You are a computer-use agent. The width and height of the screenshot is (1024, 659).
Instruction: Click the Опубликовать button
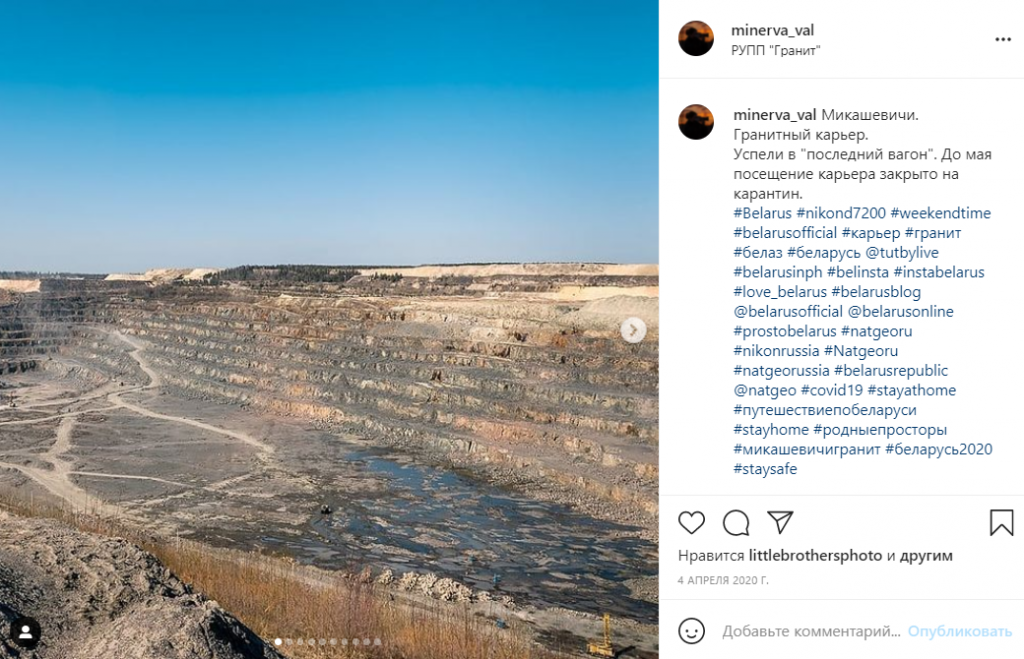[959, 631]
